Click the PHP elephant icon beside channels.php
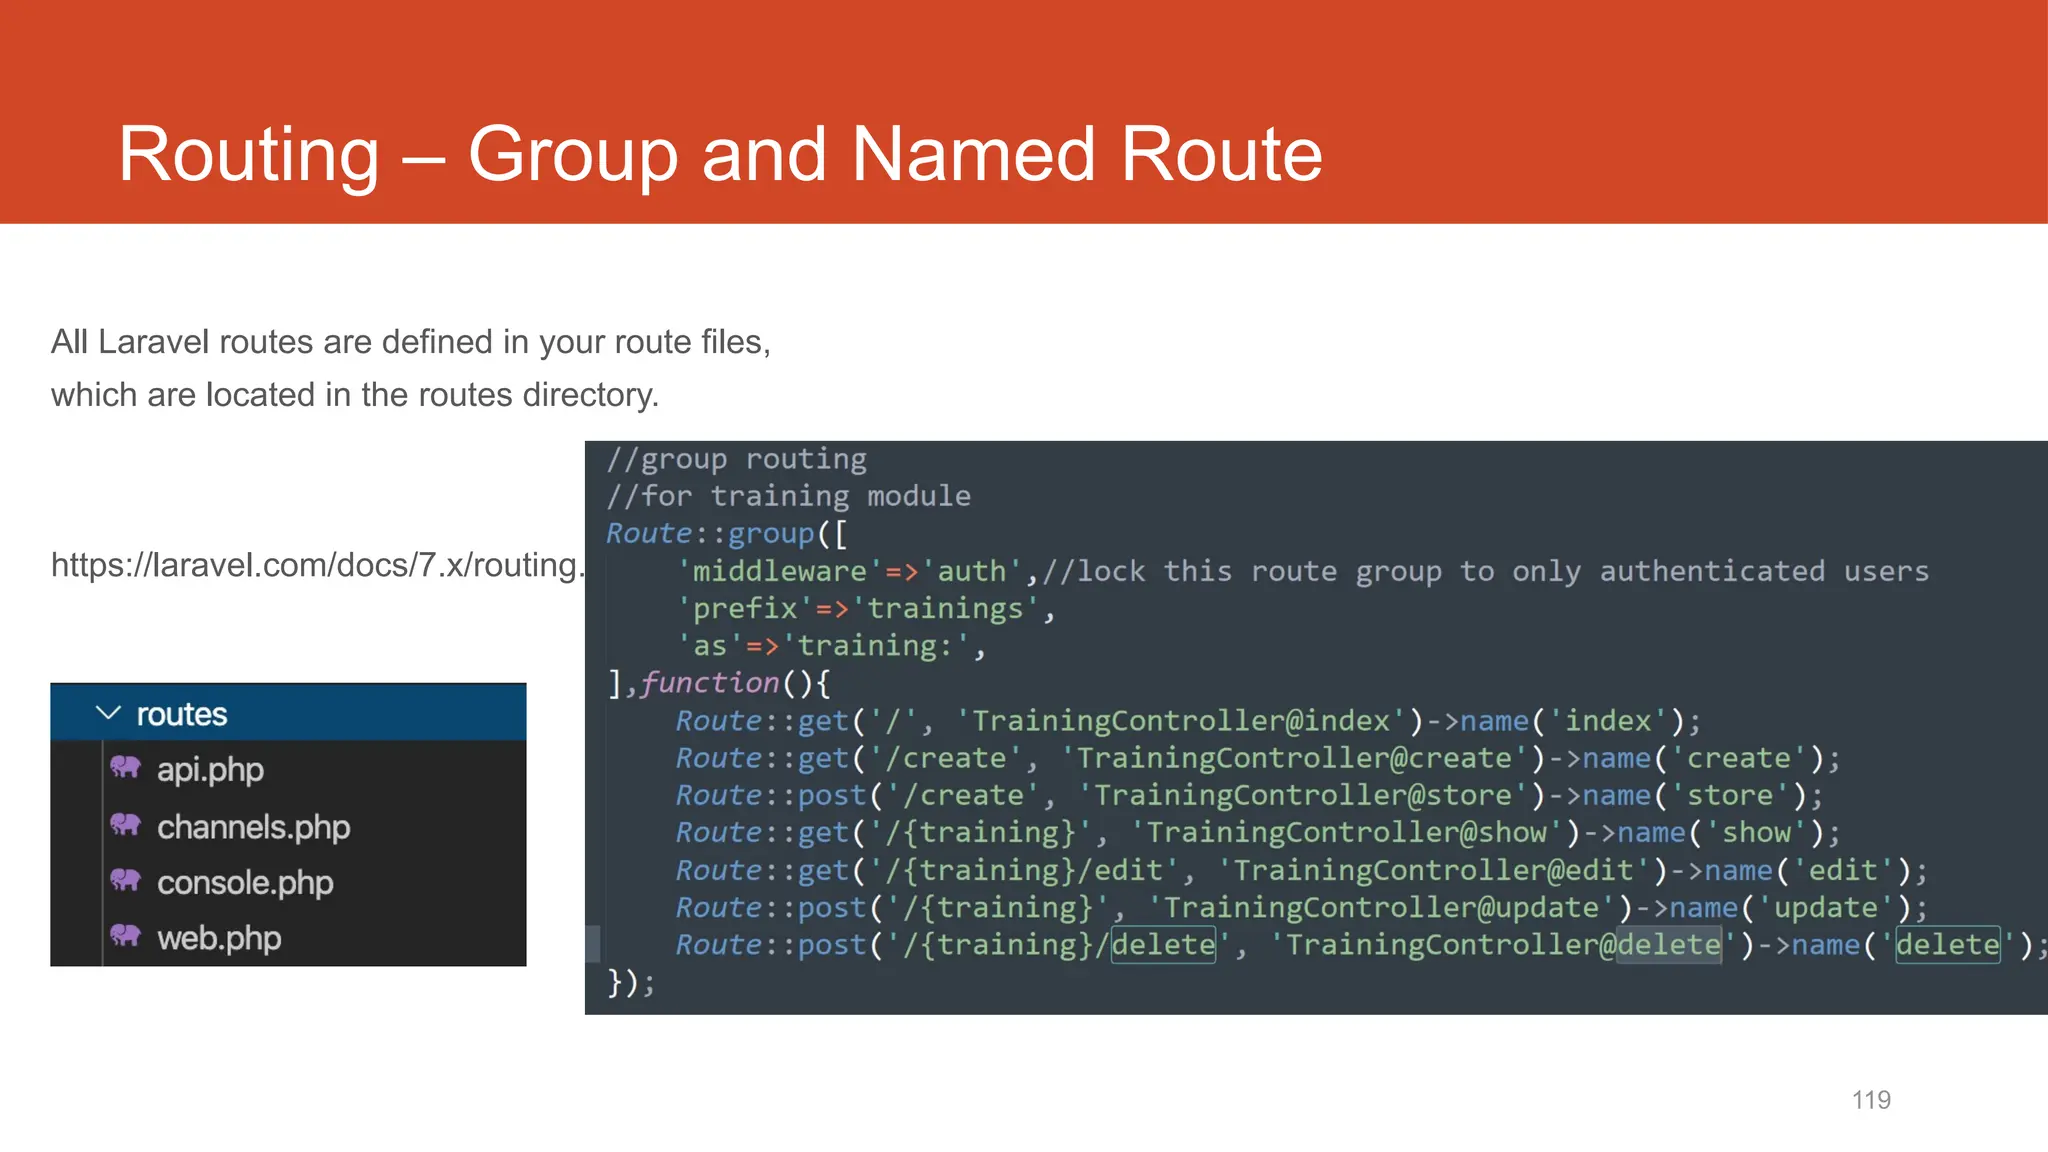Screen dimensions: 2048x1152 click(x=125, y=825)
